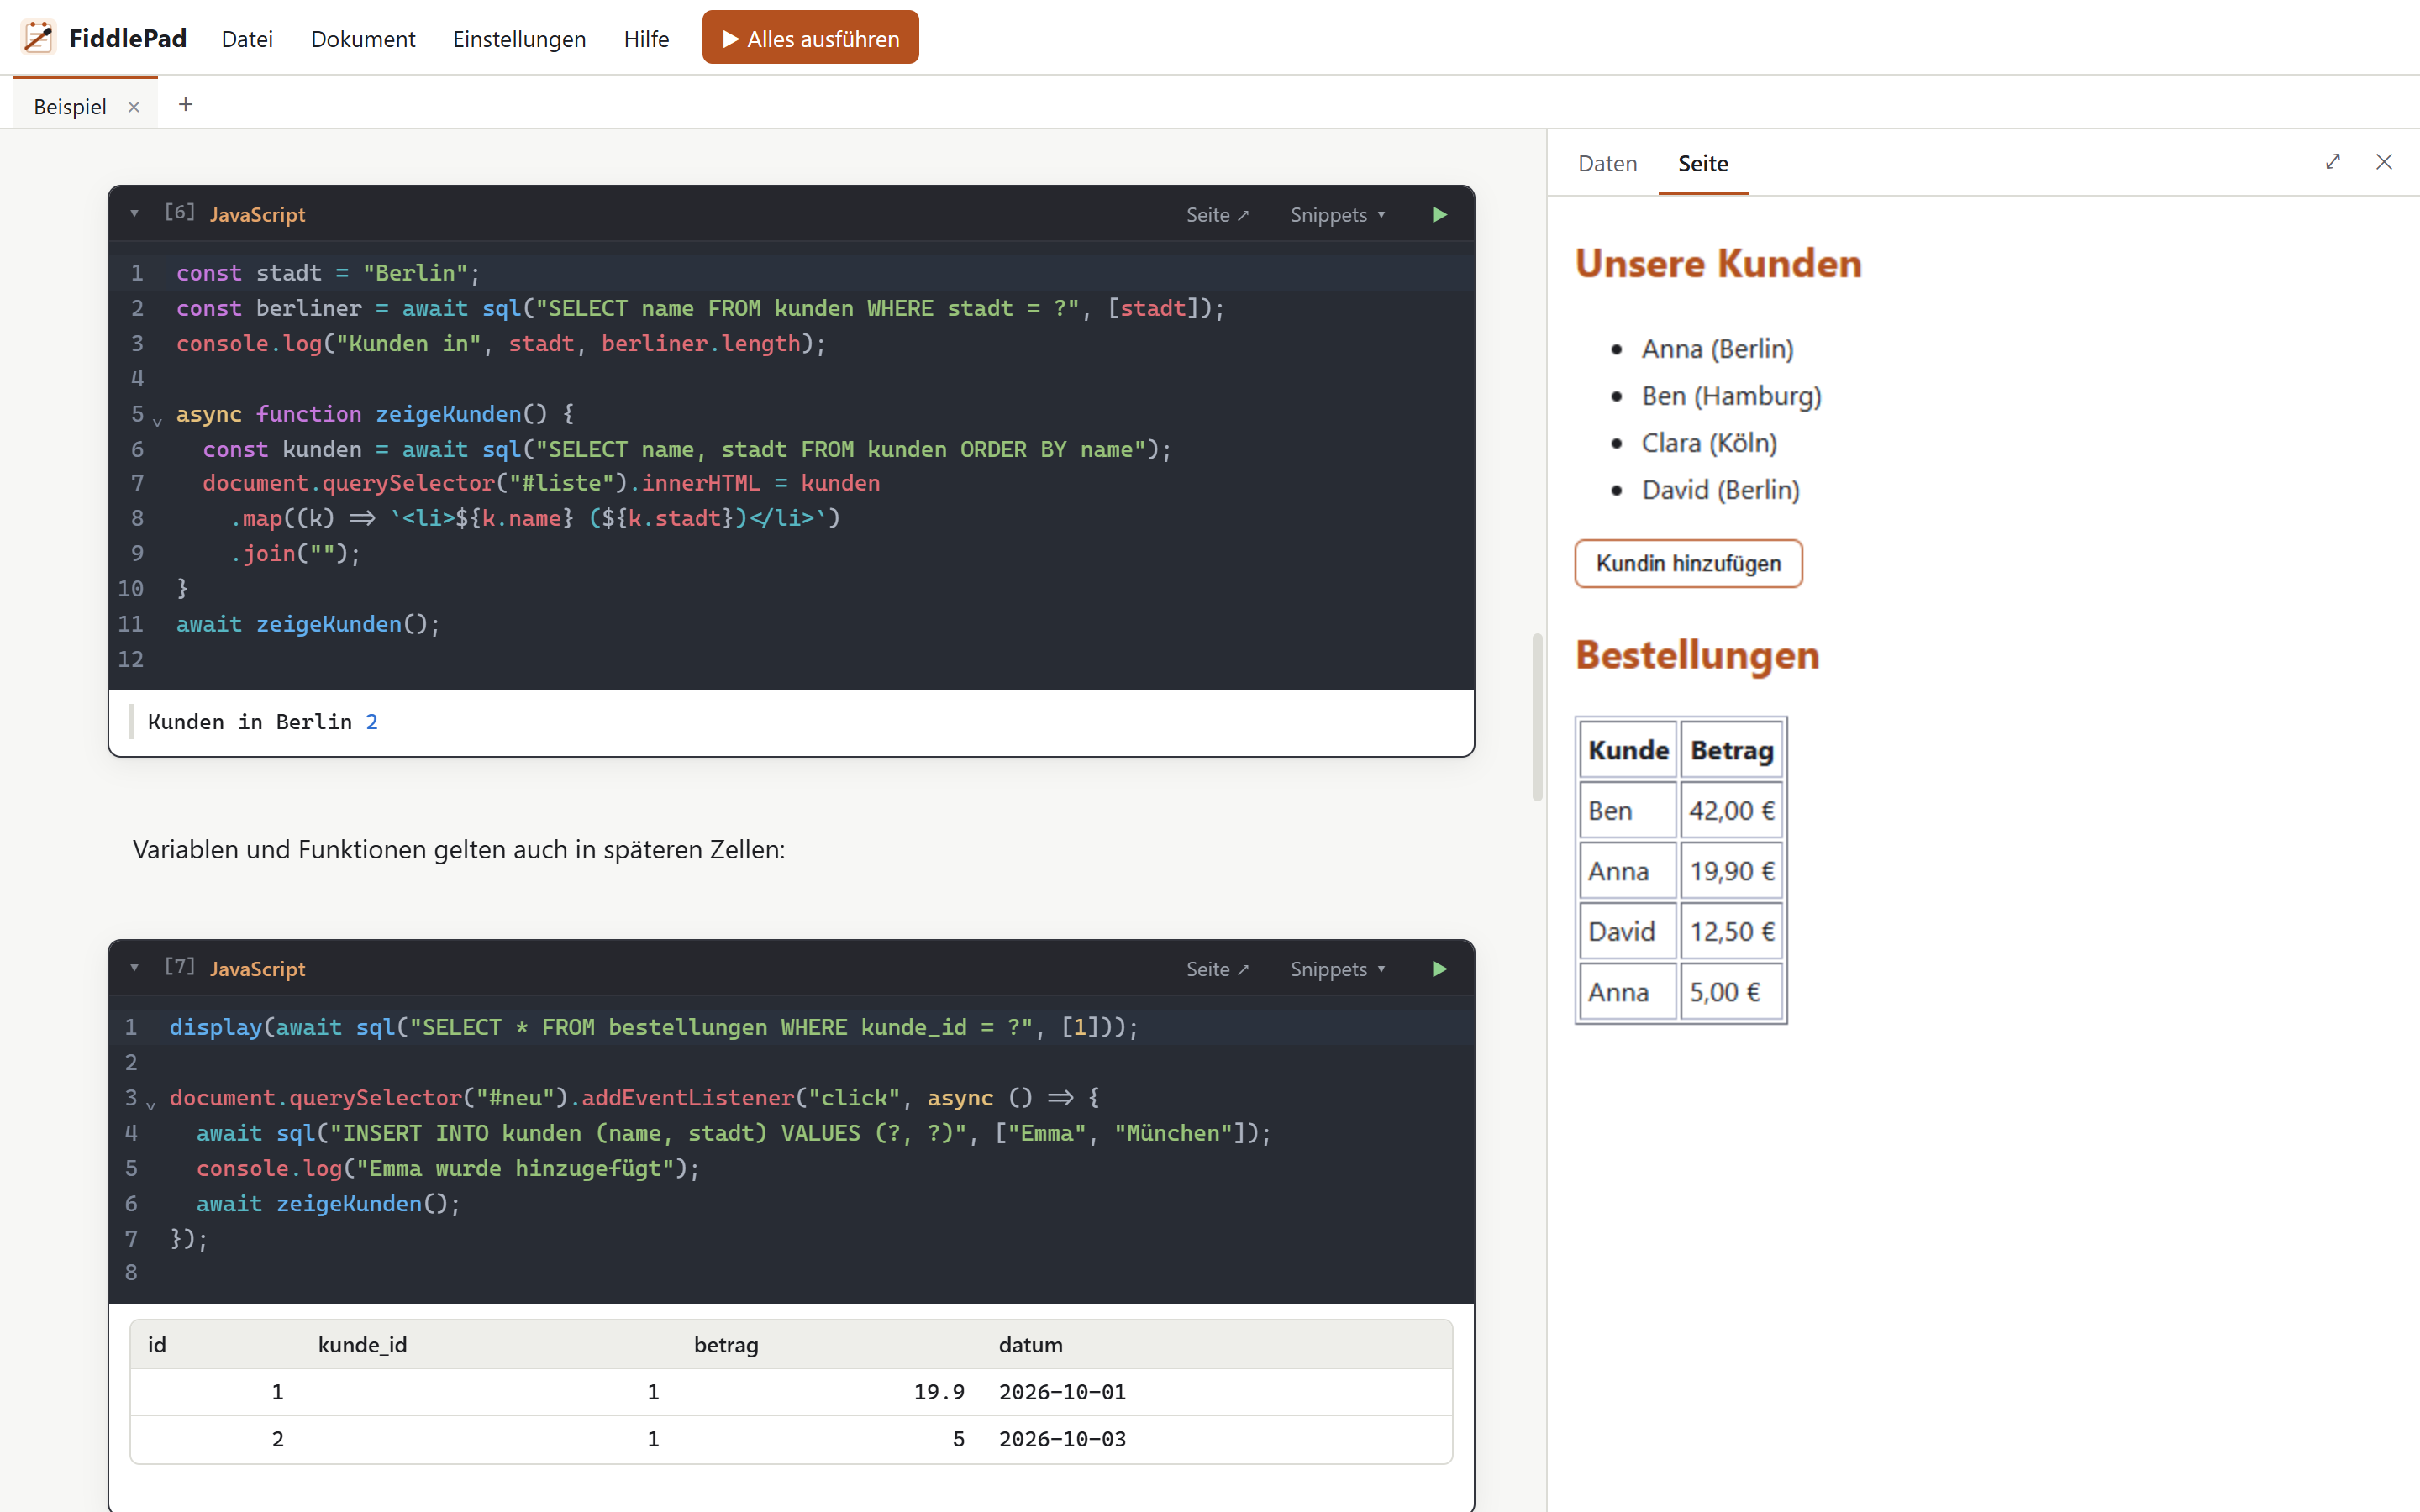Click 'Ben (Hamburg)' list item
This screenshot has width=2420, height=1512.
(x=1731, y=396)
